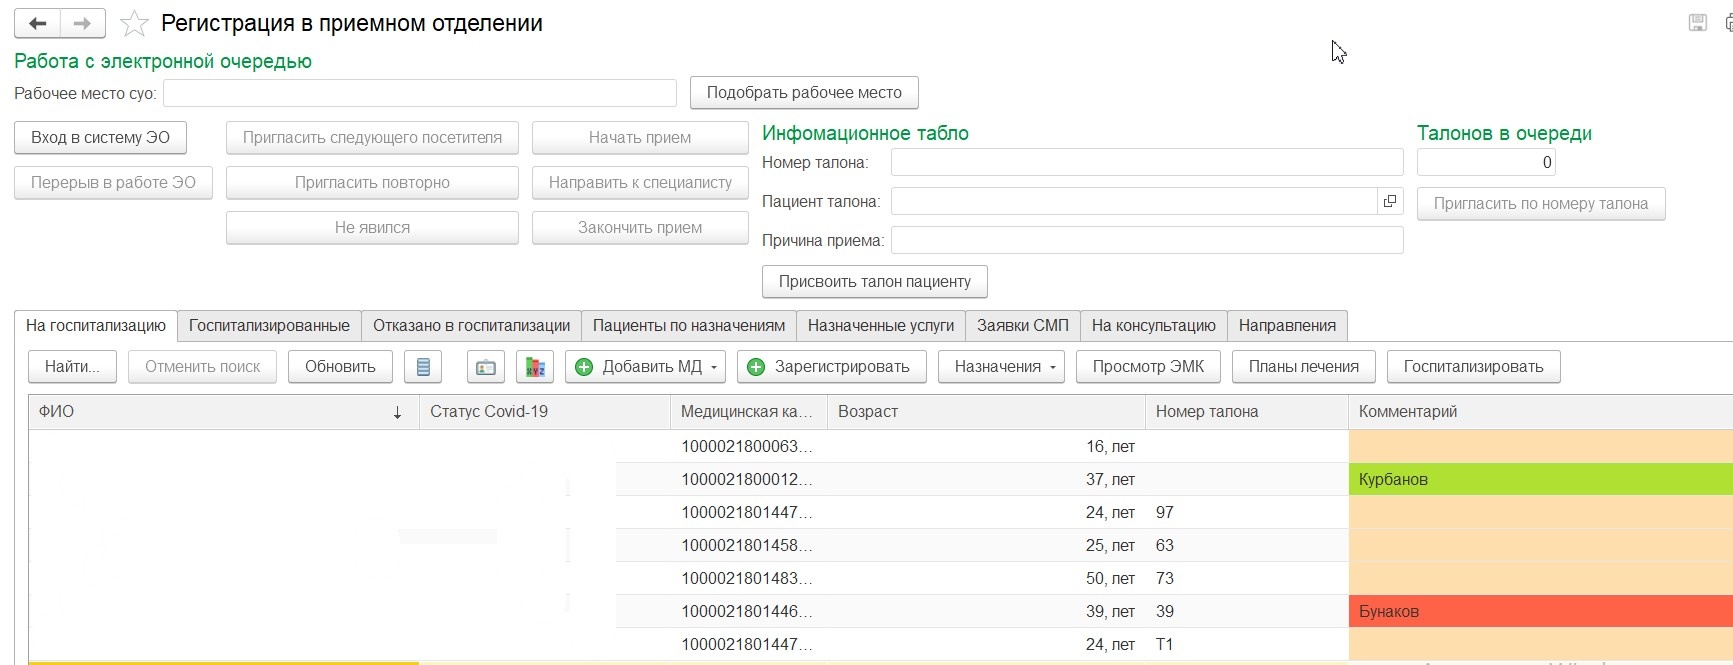1733x665 pixels.
Task: Expand the Назначения dropdown menu
Action: tap(1053, 367)
